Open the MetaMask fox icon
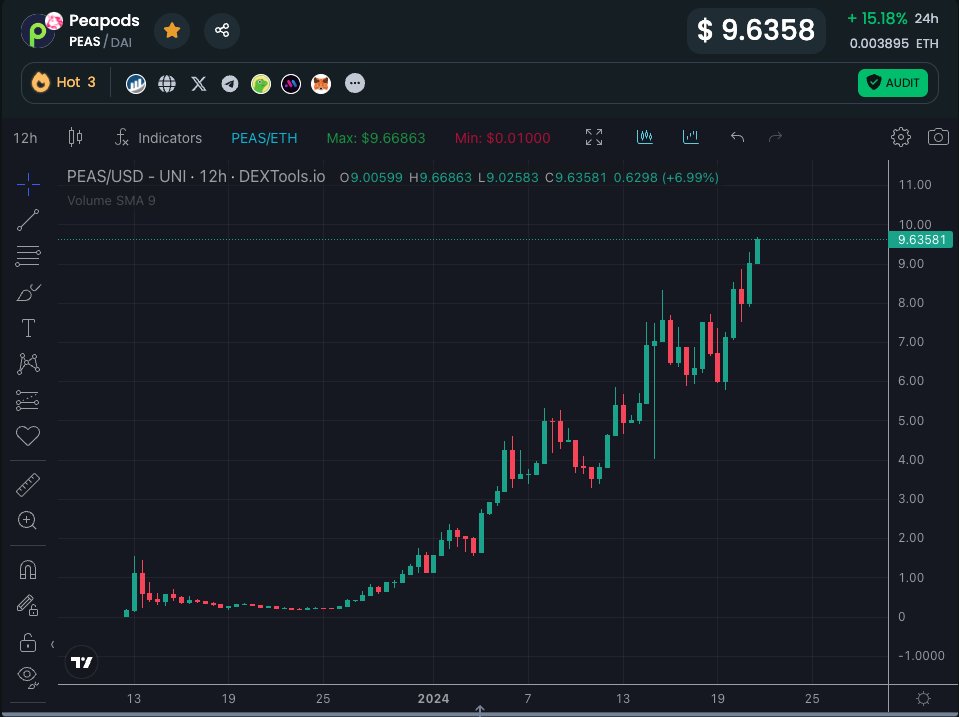 tap(321, 83)
